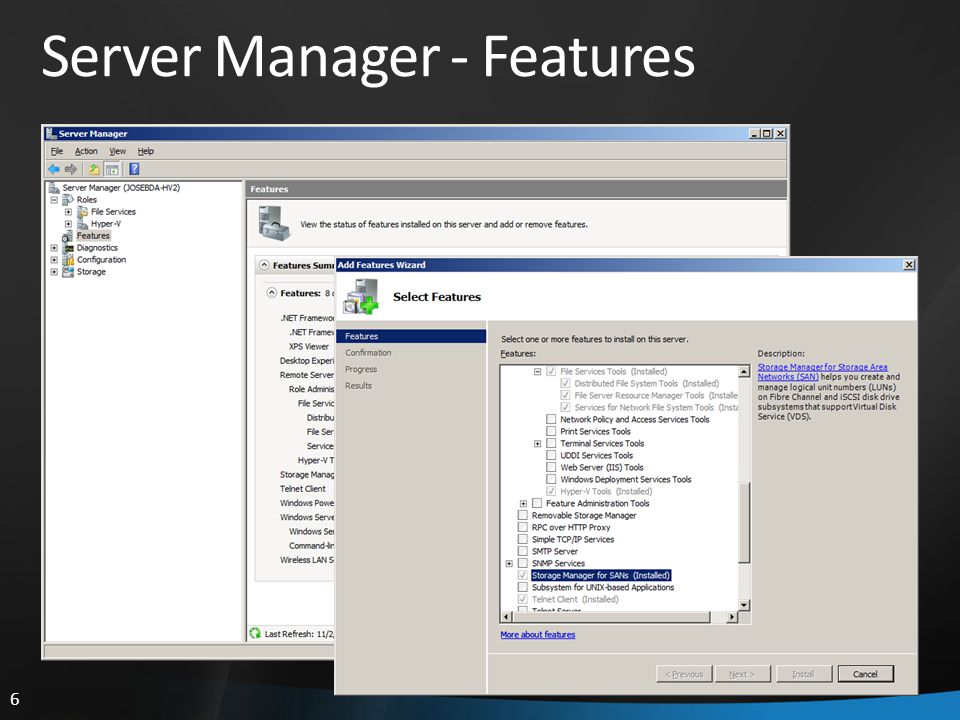Check Web Server (IIS) Tools
960x720 pixels.
pyautogui.click(x=551, y=467)
